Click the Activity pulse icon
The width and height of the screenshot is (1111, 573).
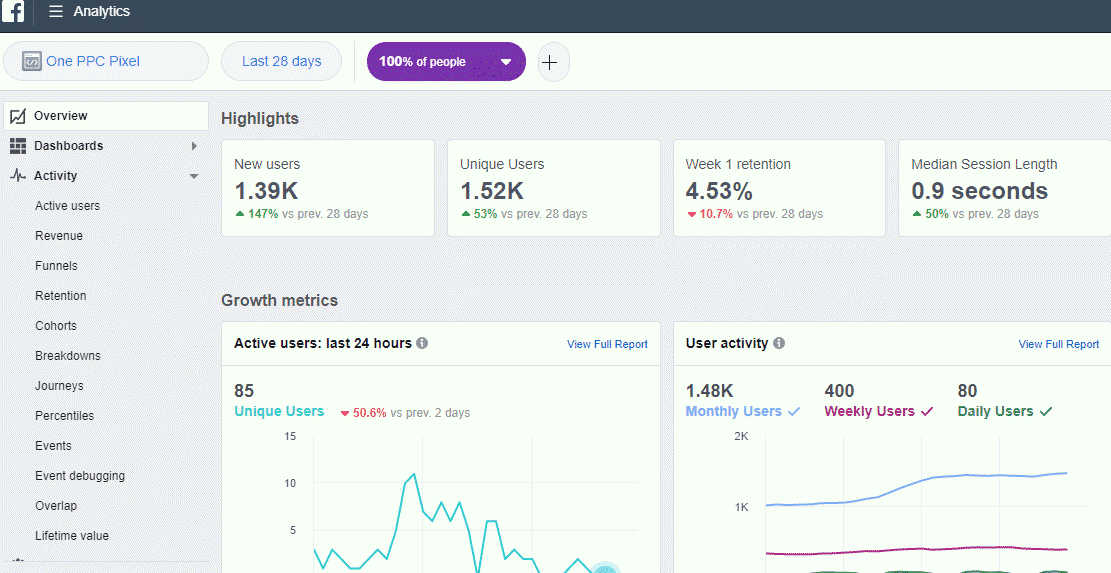click(17, 176)
